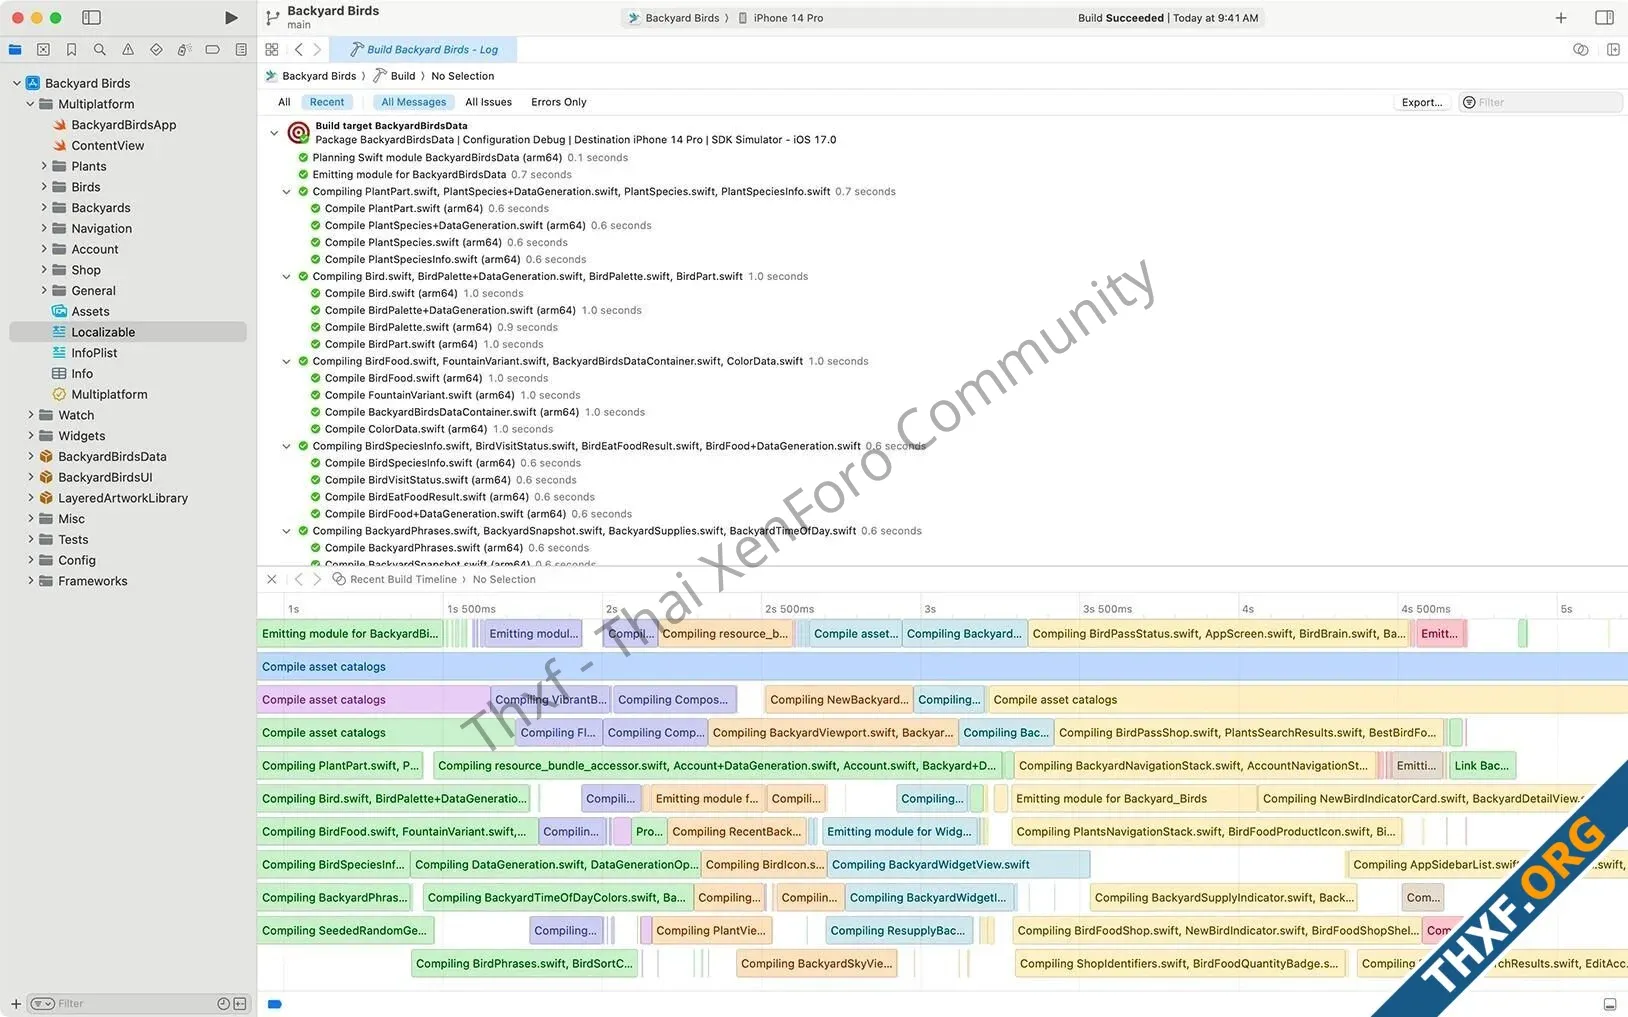Expand the BackyardBirdsData package
The width and height of the screenshot is (1628, 1017).
coord(30,456)
